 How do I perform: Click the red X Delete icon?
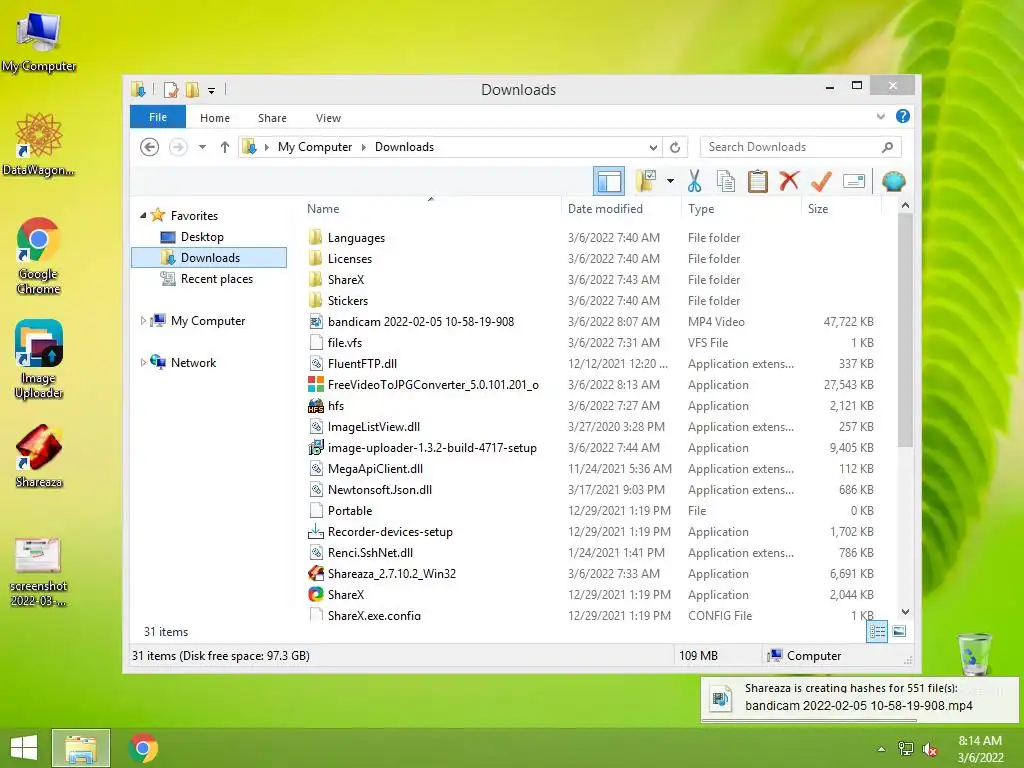point(789,180)
